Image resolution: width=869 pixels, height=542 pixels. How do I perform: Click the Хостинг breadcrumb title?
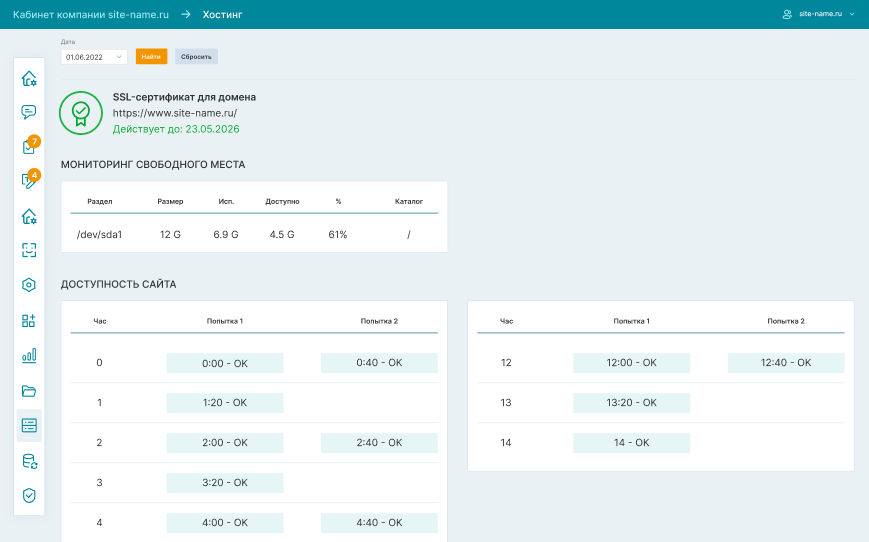point(222,15)
